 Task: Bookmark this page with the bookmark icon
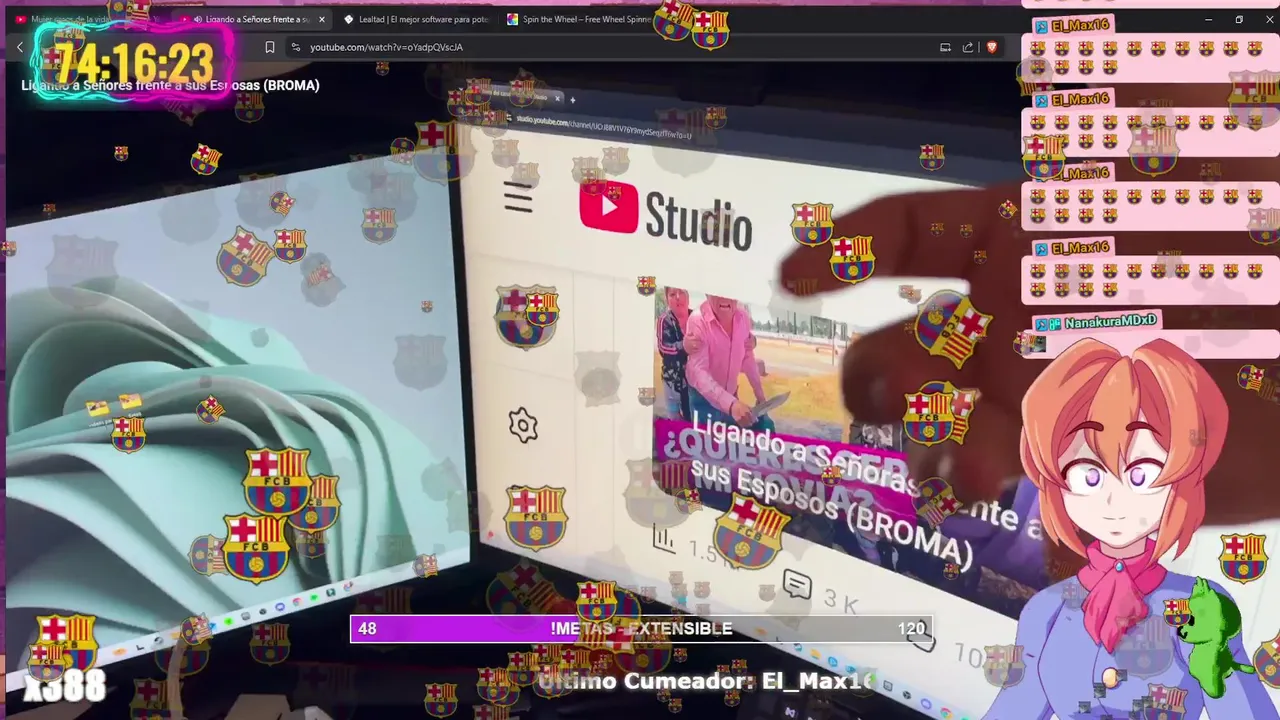point(269,47)
